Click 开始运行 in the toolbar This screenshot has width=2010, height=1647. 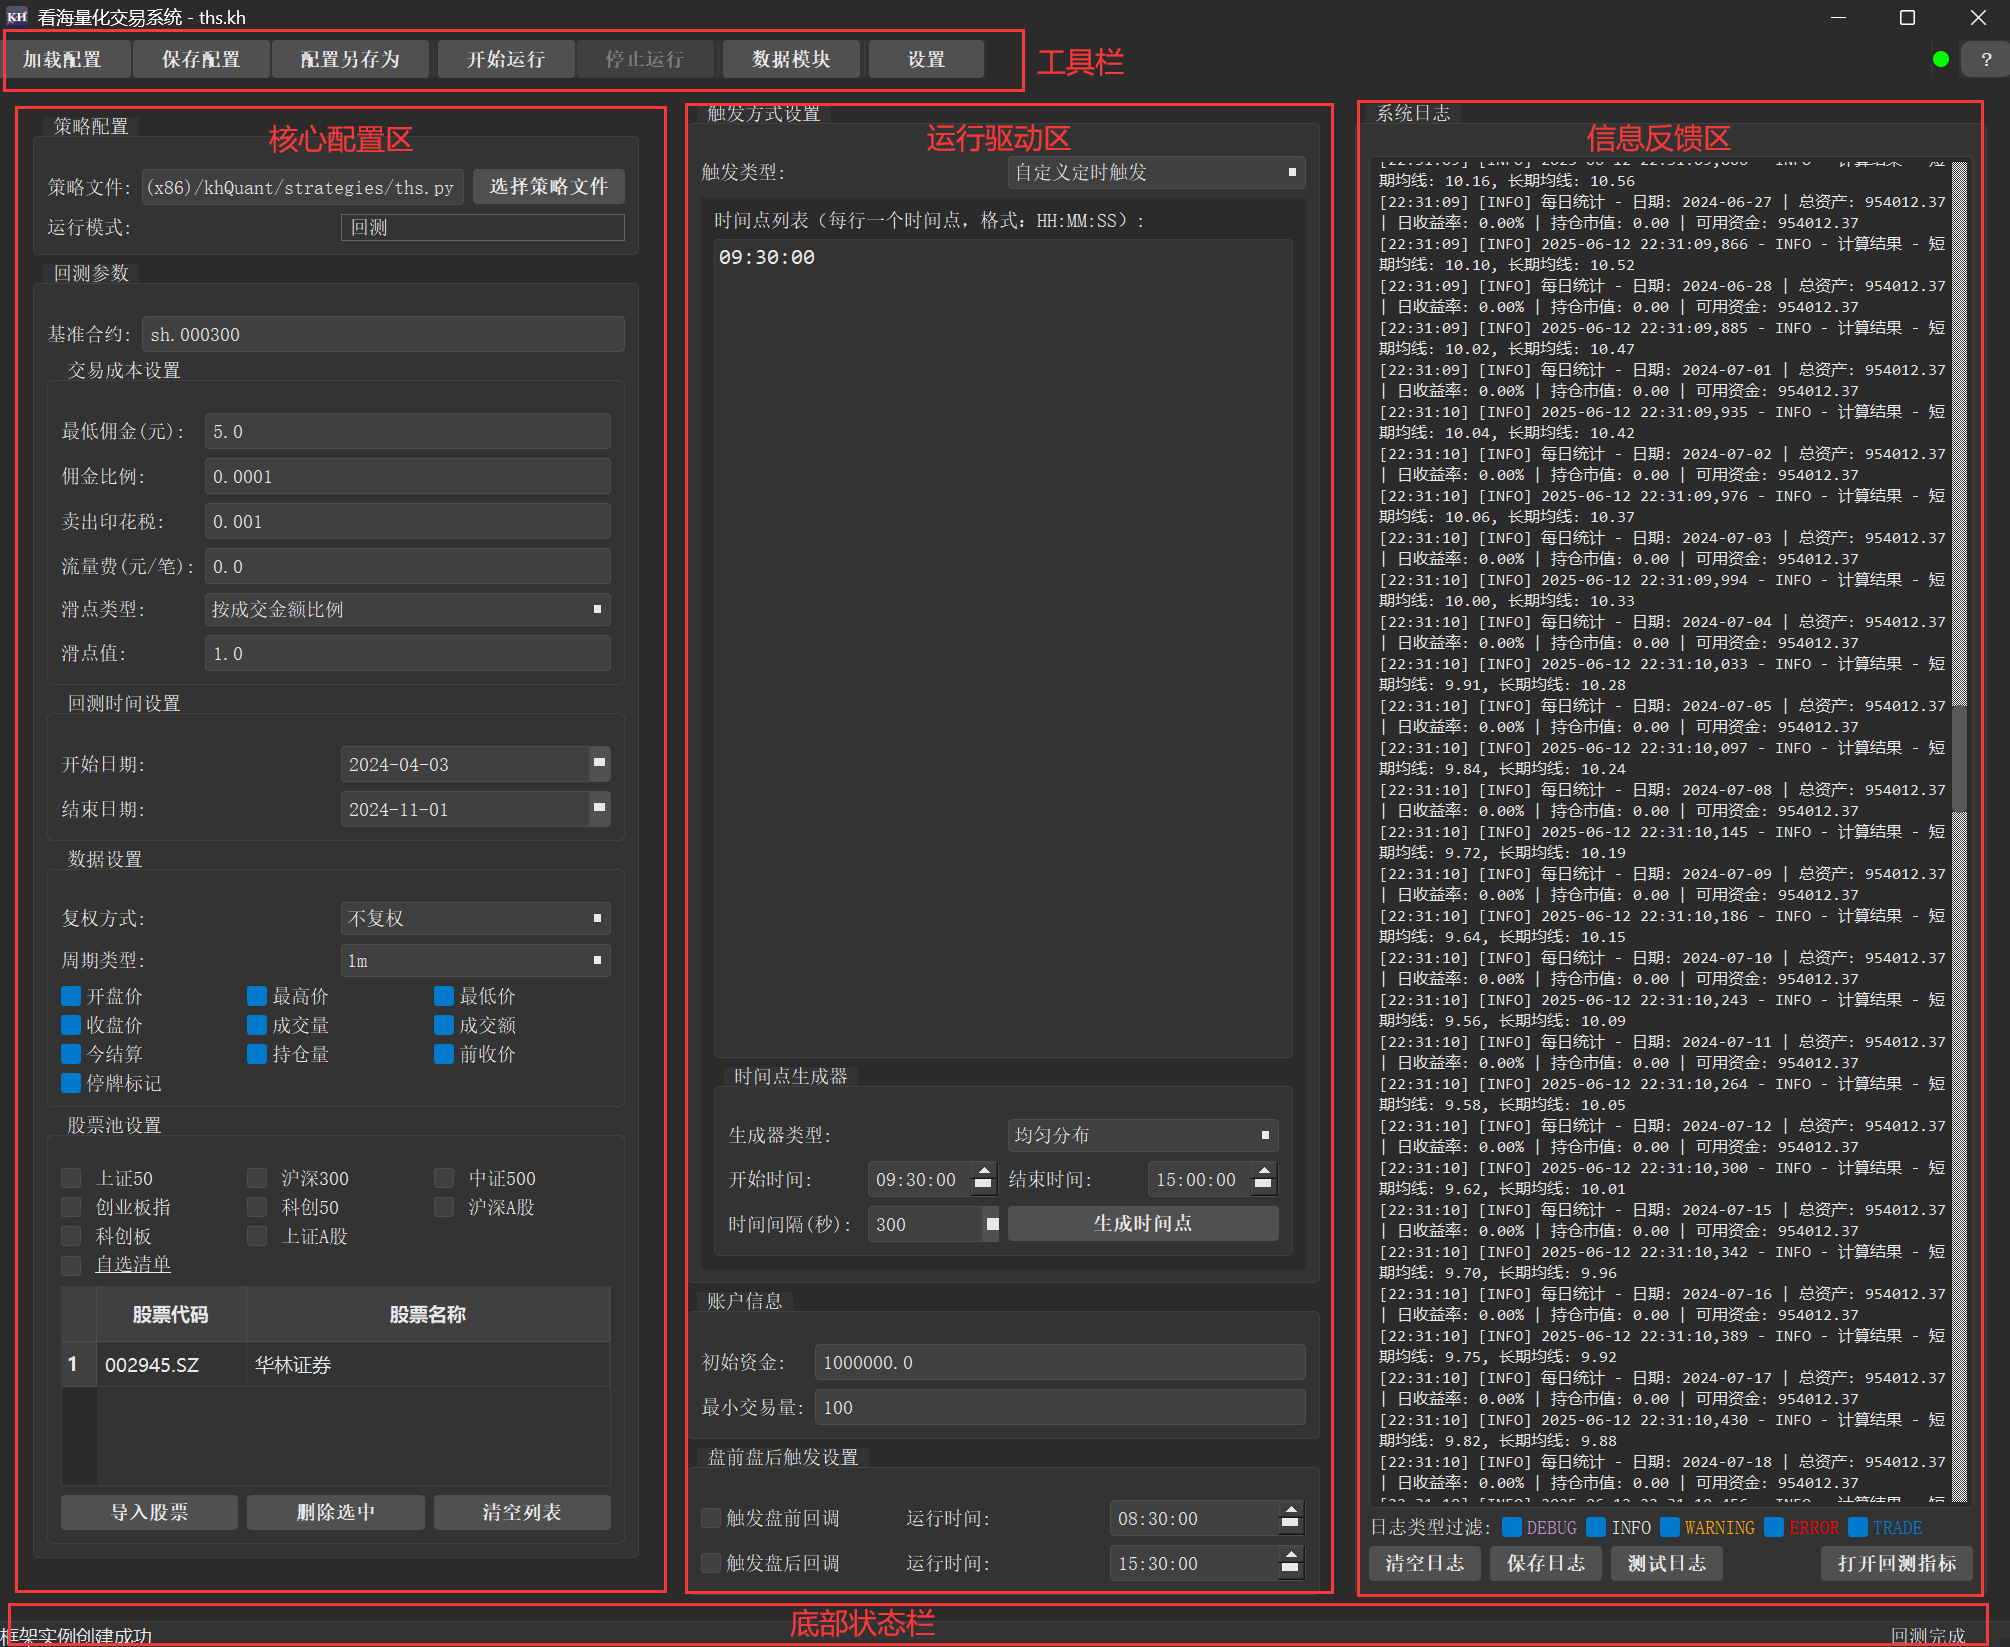click(506, 60)
